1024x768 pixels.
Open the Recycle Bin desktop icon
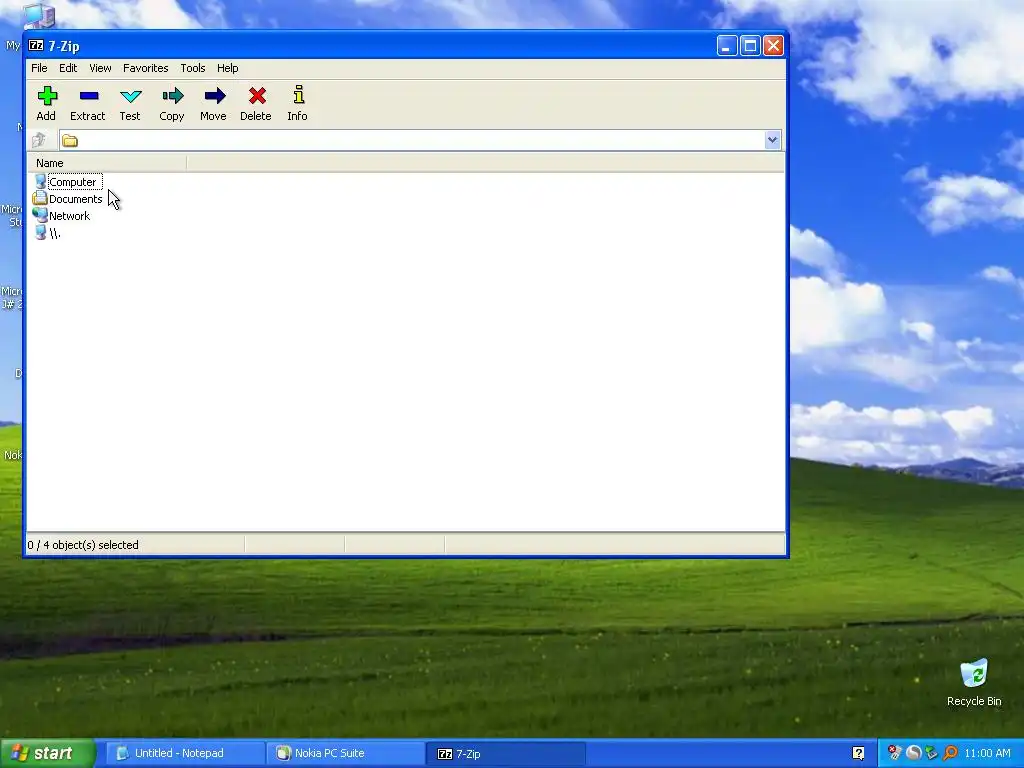[974, 674]
